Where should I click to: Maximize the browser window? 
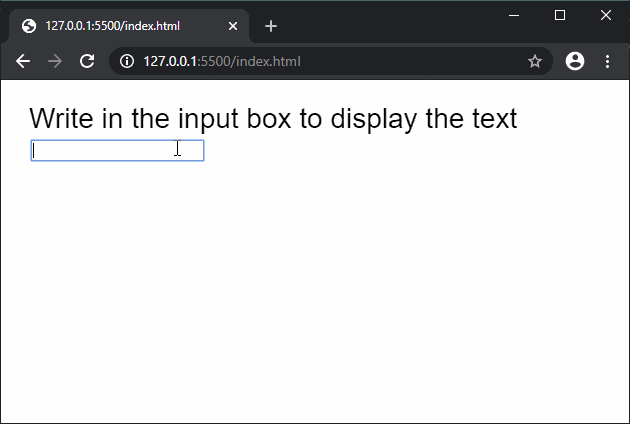click(x=560, y=14)
